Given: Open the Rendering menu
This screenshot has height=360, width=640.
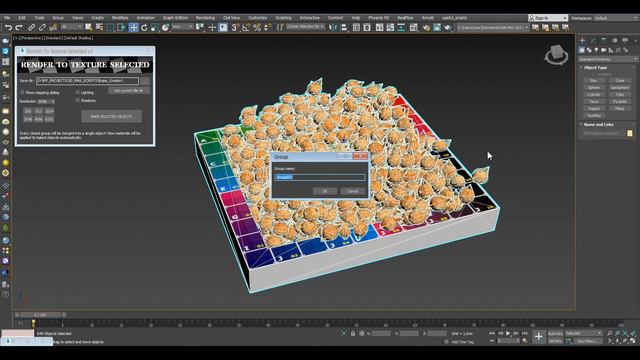Looking at the screenshot, I should pyautogui.click(x=205, y=18).
